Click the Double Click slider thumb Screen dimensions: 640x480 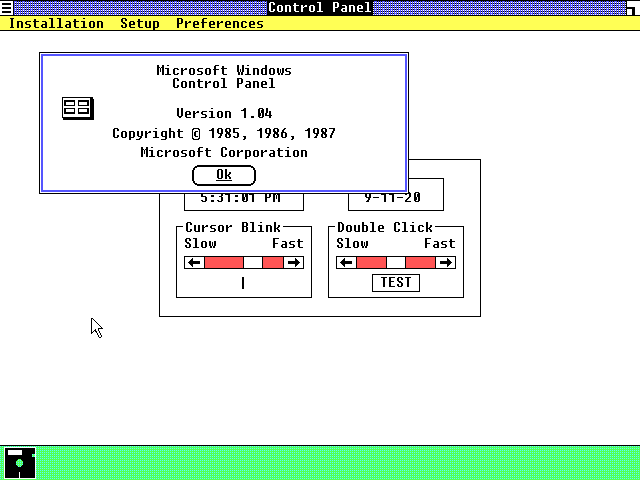[396, 262]
